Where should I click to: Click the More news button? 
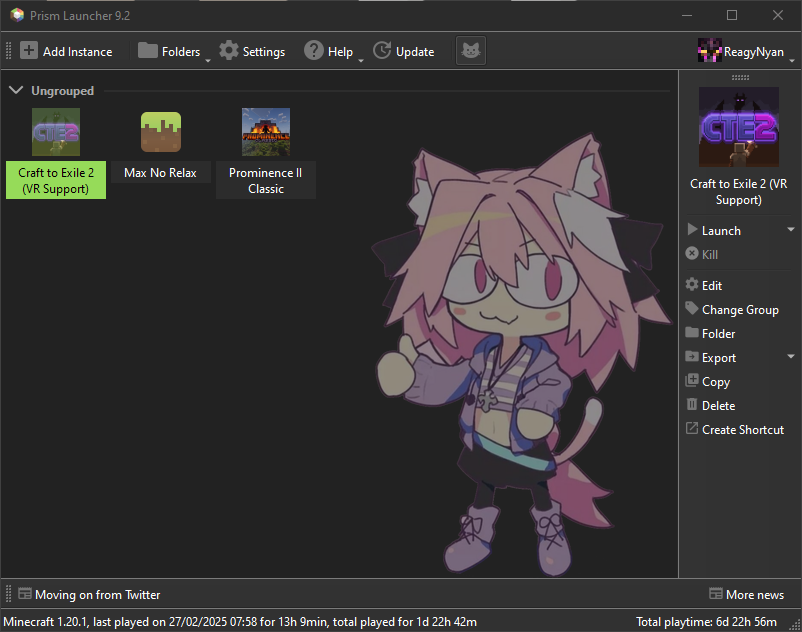(747, 594)
